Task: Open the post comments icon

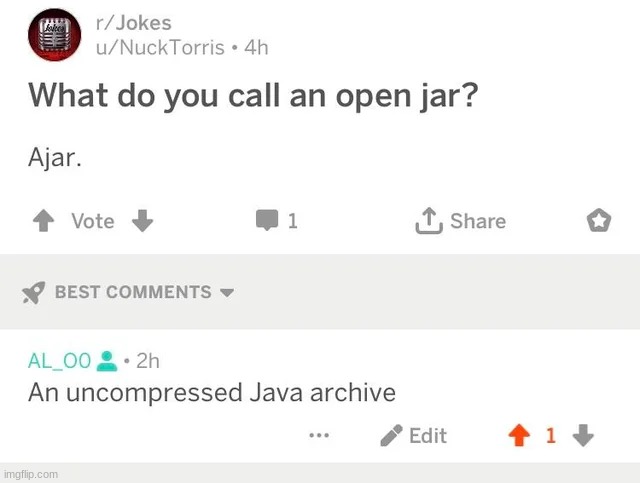Action: pyautogui.click(x=267, y=221)
